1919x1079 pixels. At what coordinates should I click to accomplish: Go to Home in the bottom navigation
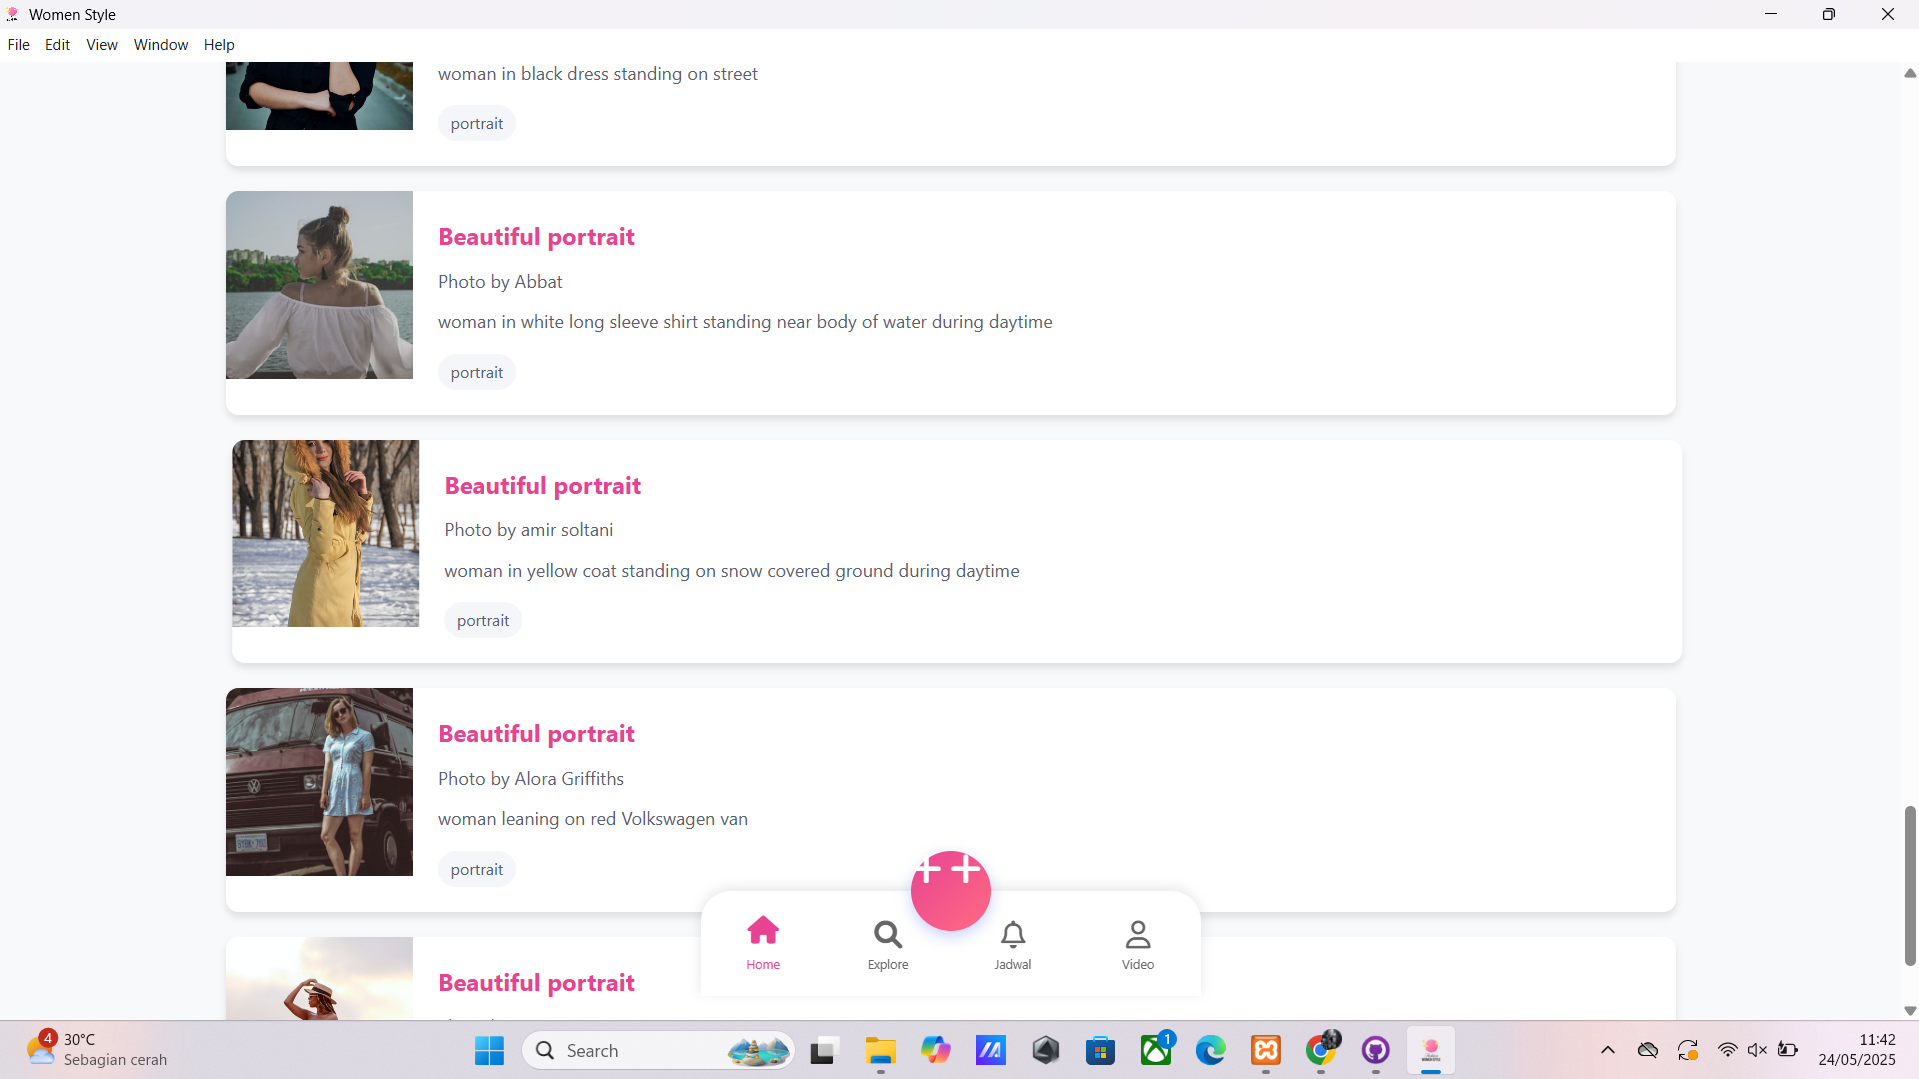click(763, 943)
